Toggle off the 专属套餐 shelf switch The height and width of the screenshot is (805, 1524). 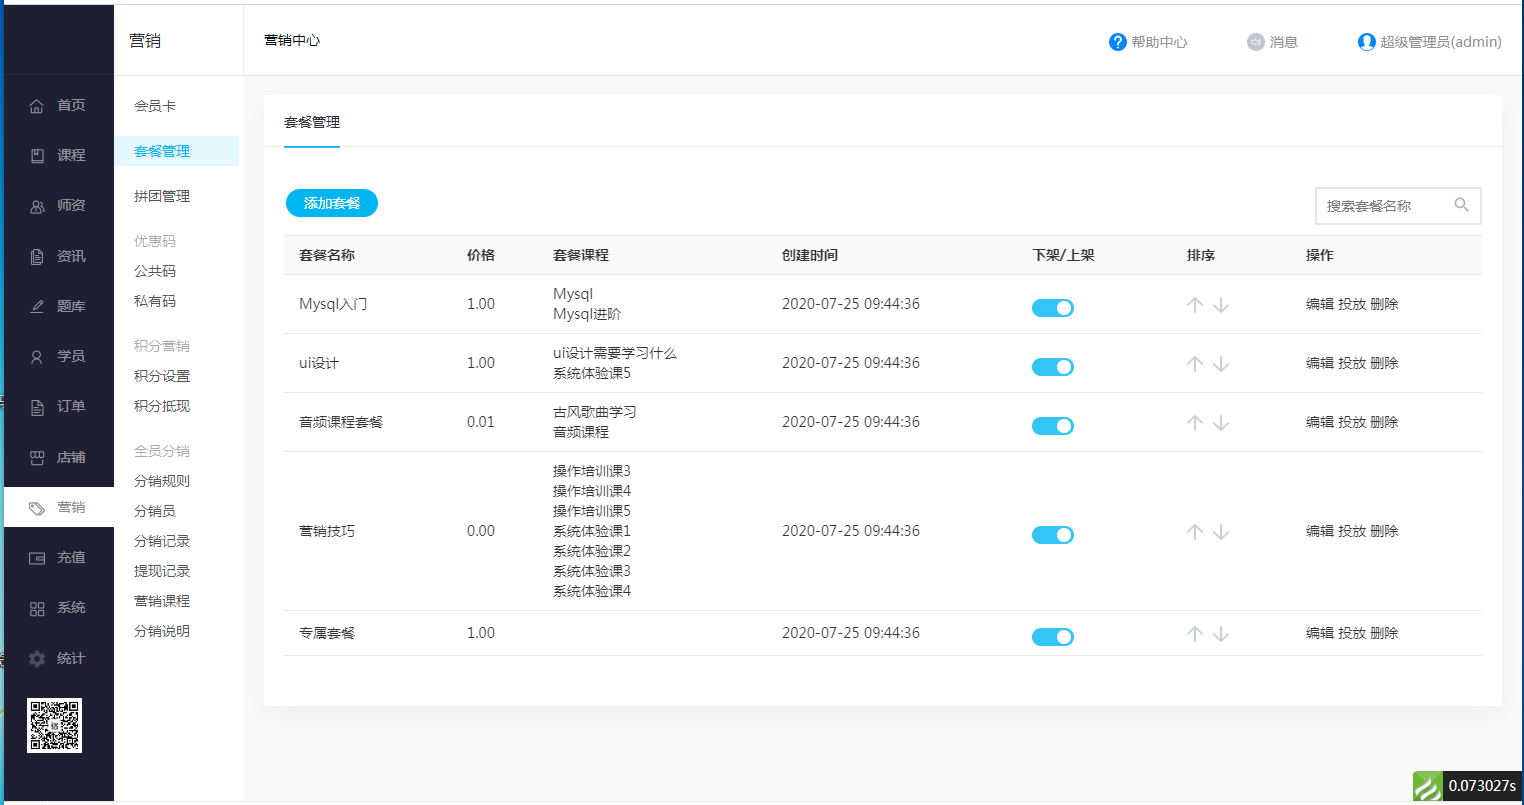point(1052,637)
